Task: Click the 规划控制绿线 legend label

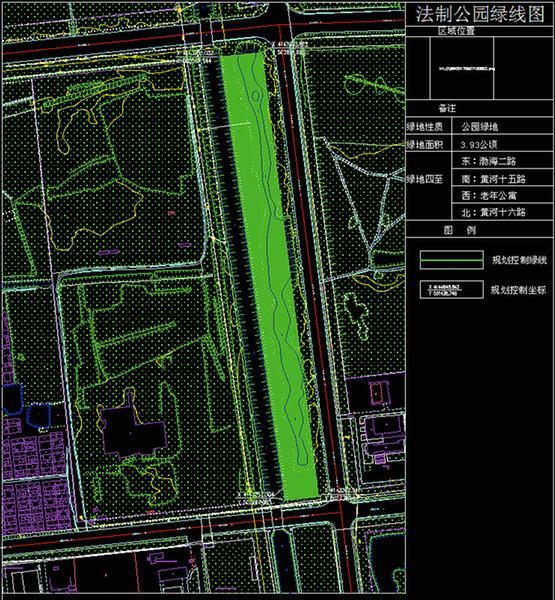Action: 519,261
